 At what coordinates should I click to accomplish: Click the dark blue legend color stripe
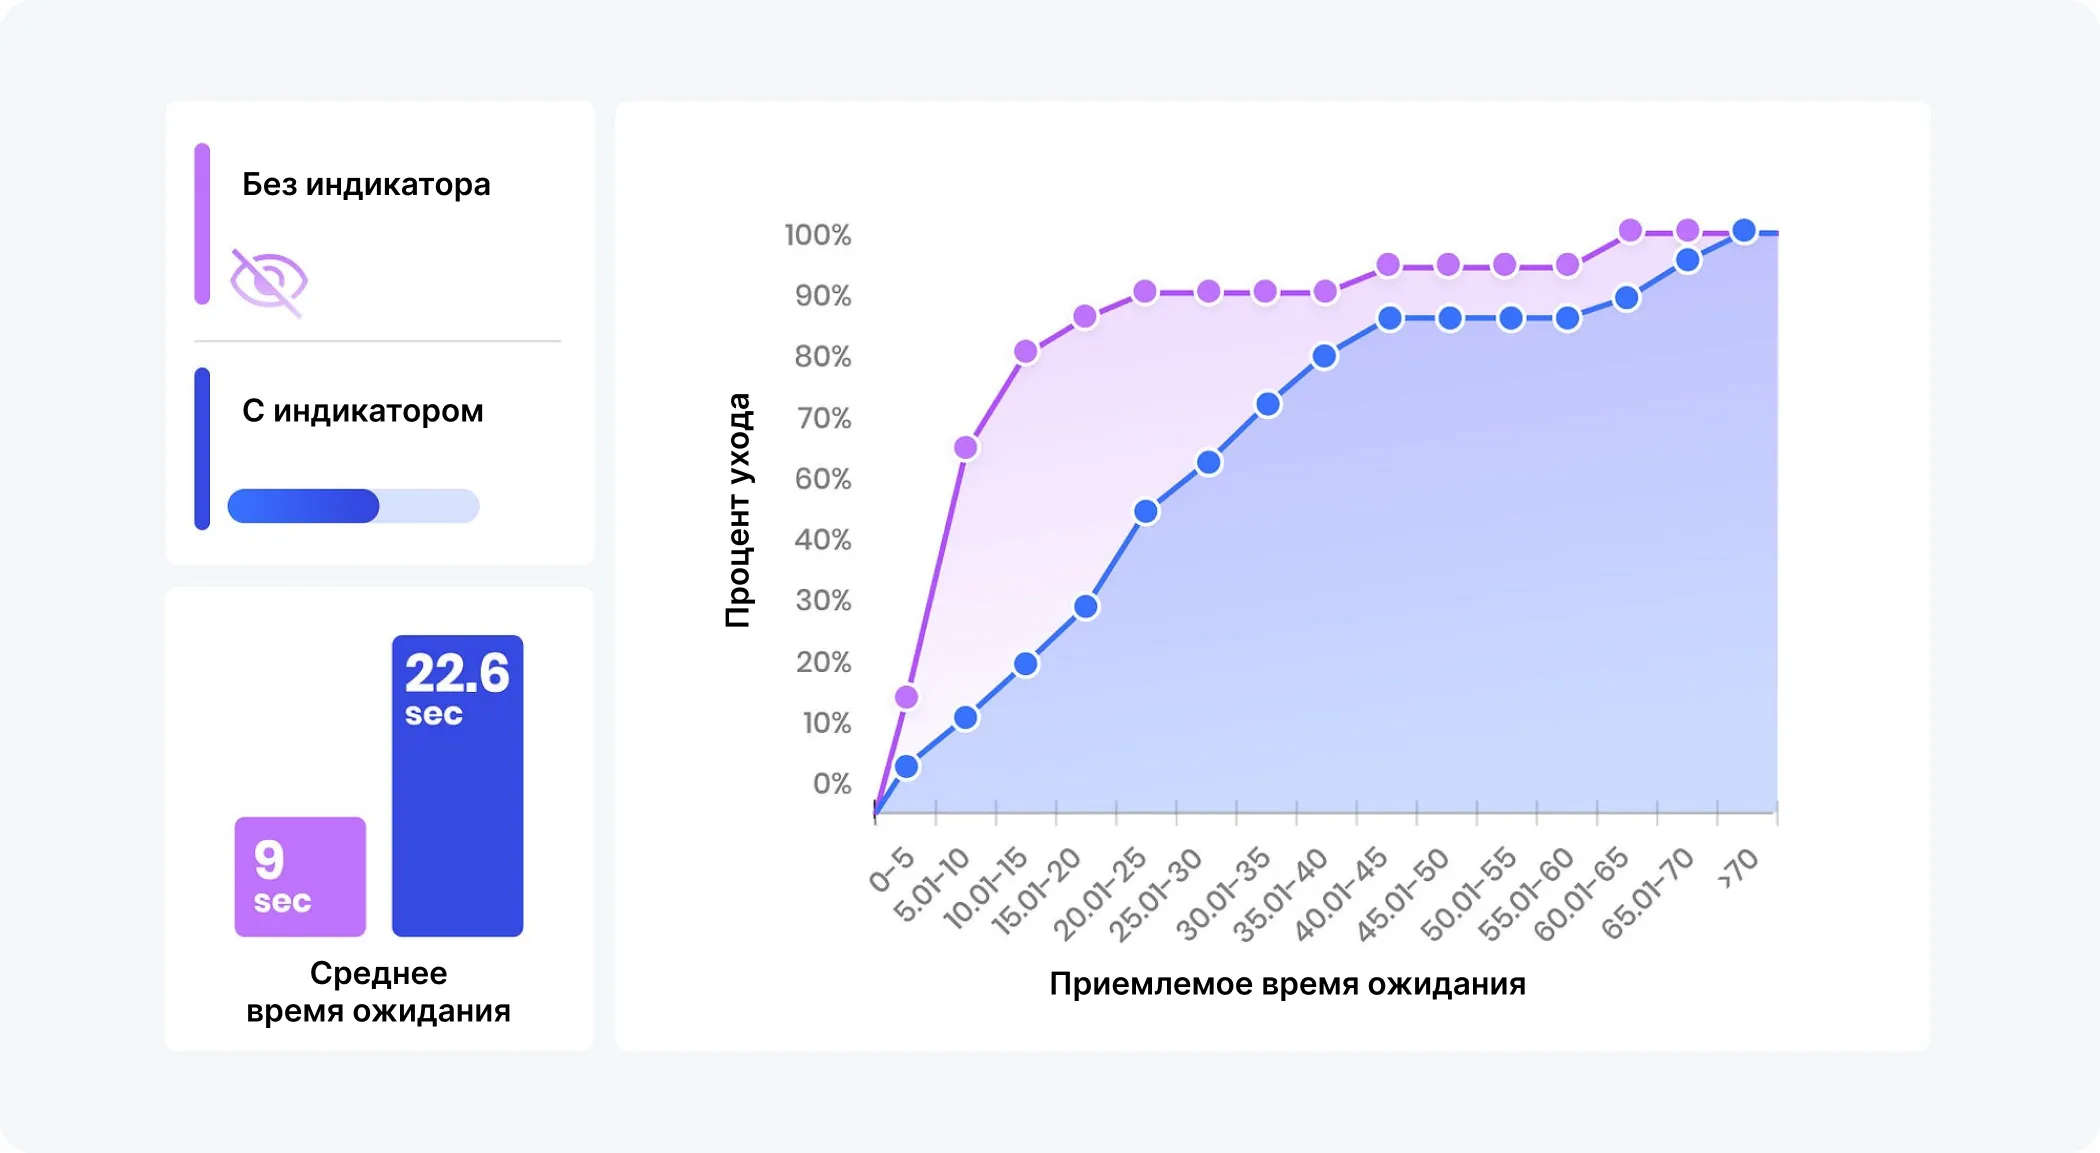(202, 449)
